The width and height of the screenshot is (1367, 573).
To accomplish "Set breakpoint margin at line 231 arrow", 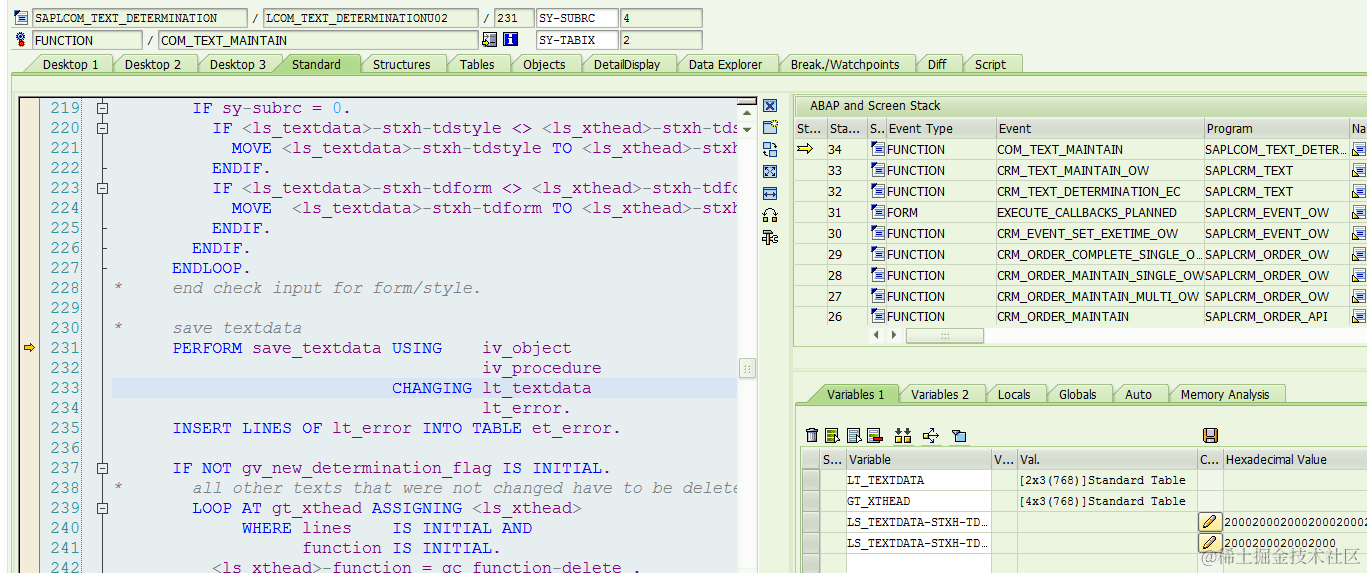I will 29,348.
